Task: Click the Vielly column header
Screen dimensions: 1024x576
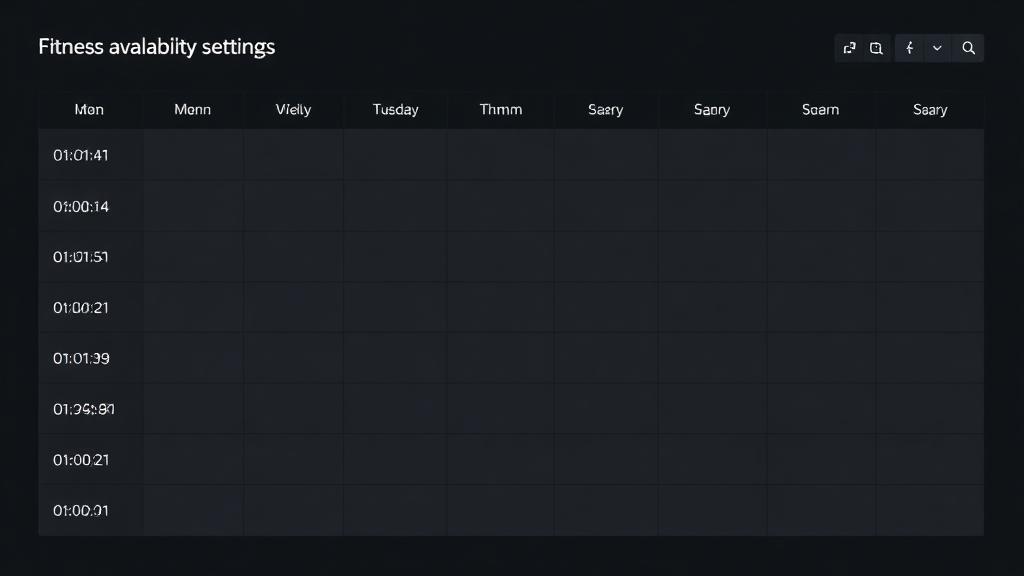Action: (294, 109)
